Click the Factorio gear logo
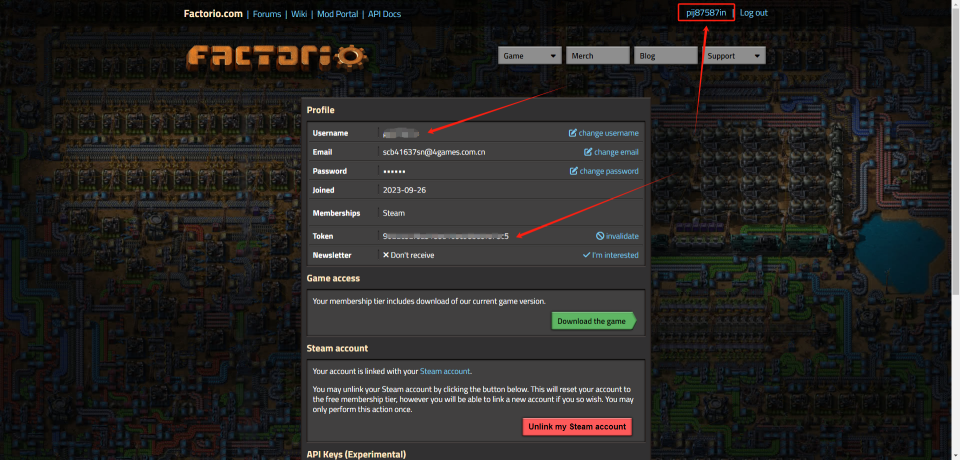 (273, 56)
